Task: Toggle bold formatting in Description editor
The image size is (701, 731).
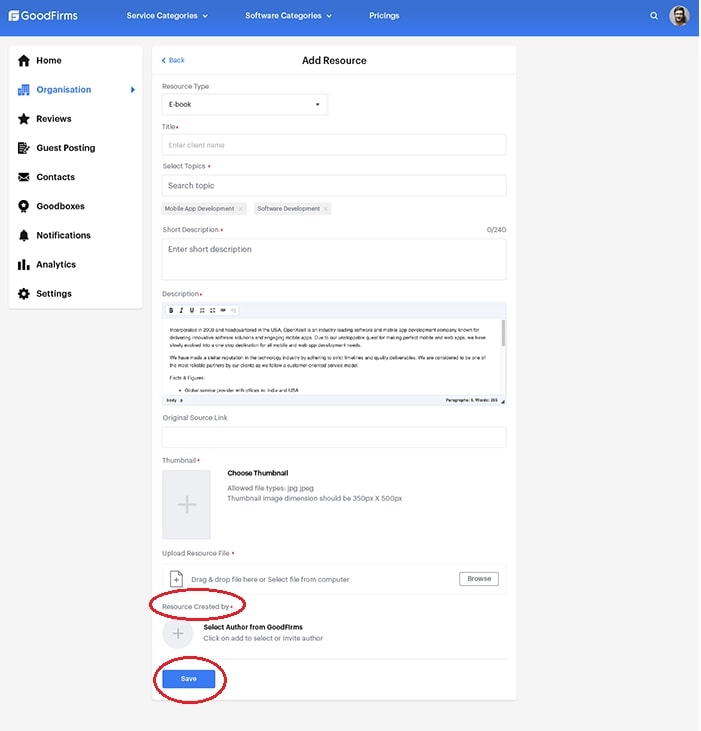Action: (171, 310)
